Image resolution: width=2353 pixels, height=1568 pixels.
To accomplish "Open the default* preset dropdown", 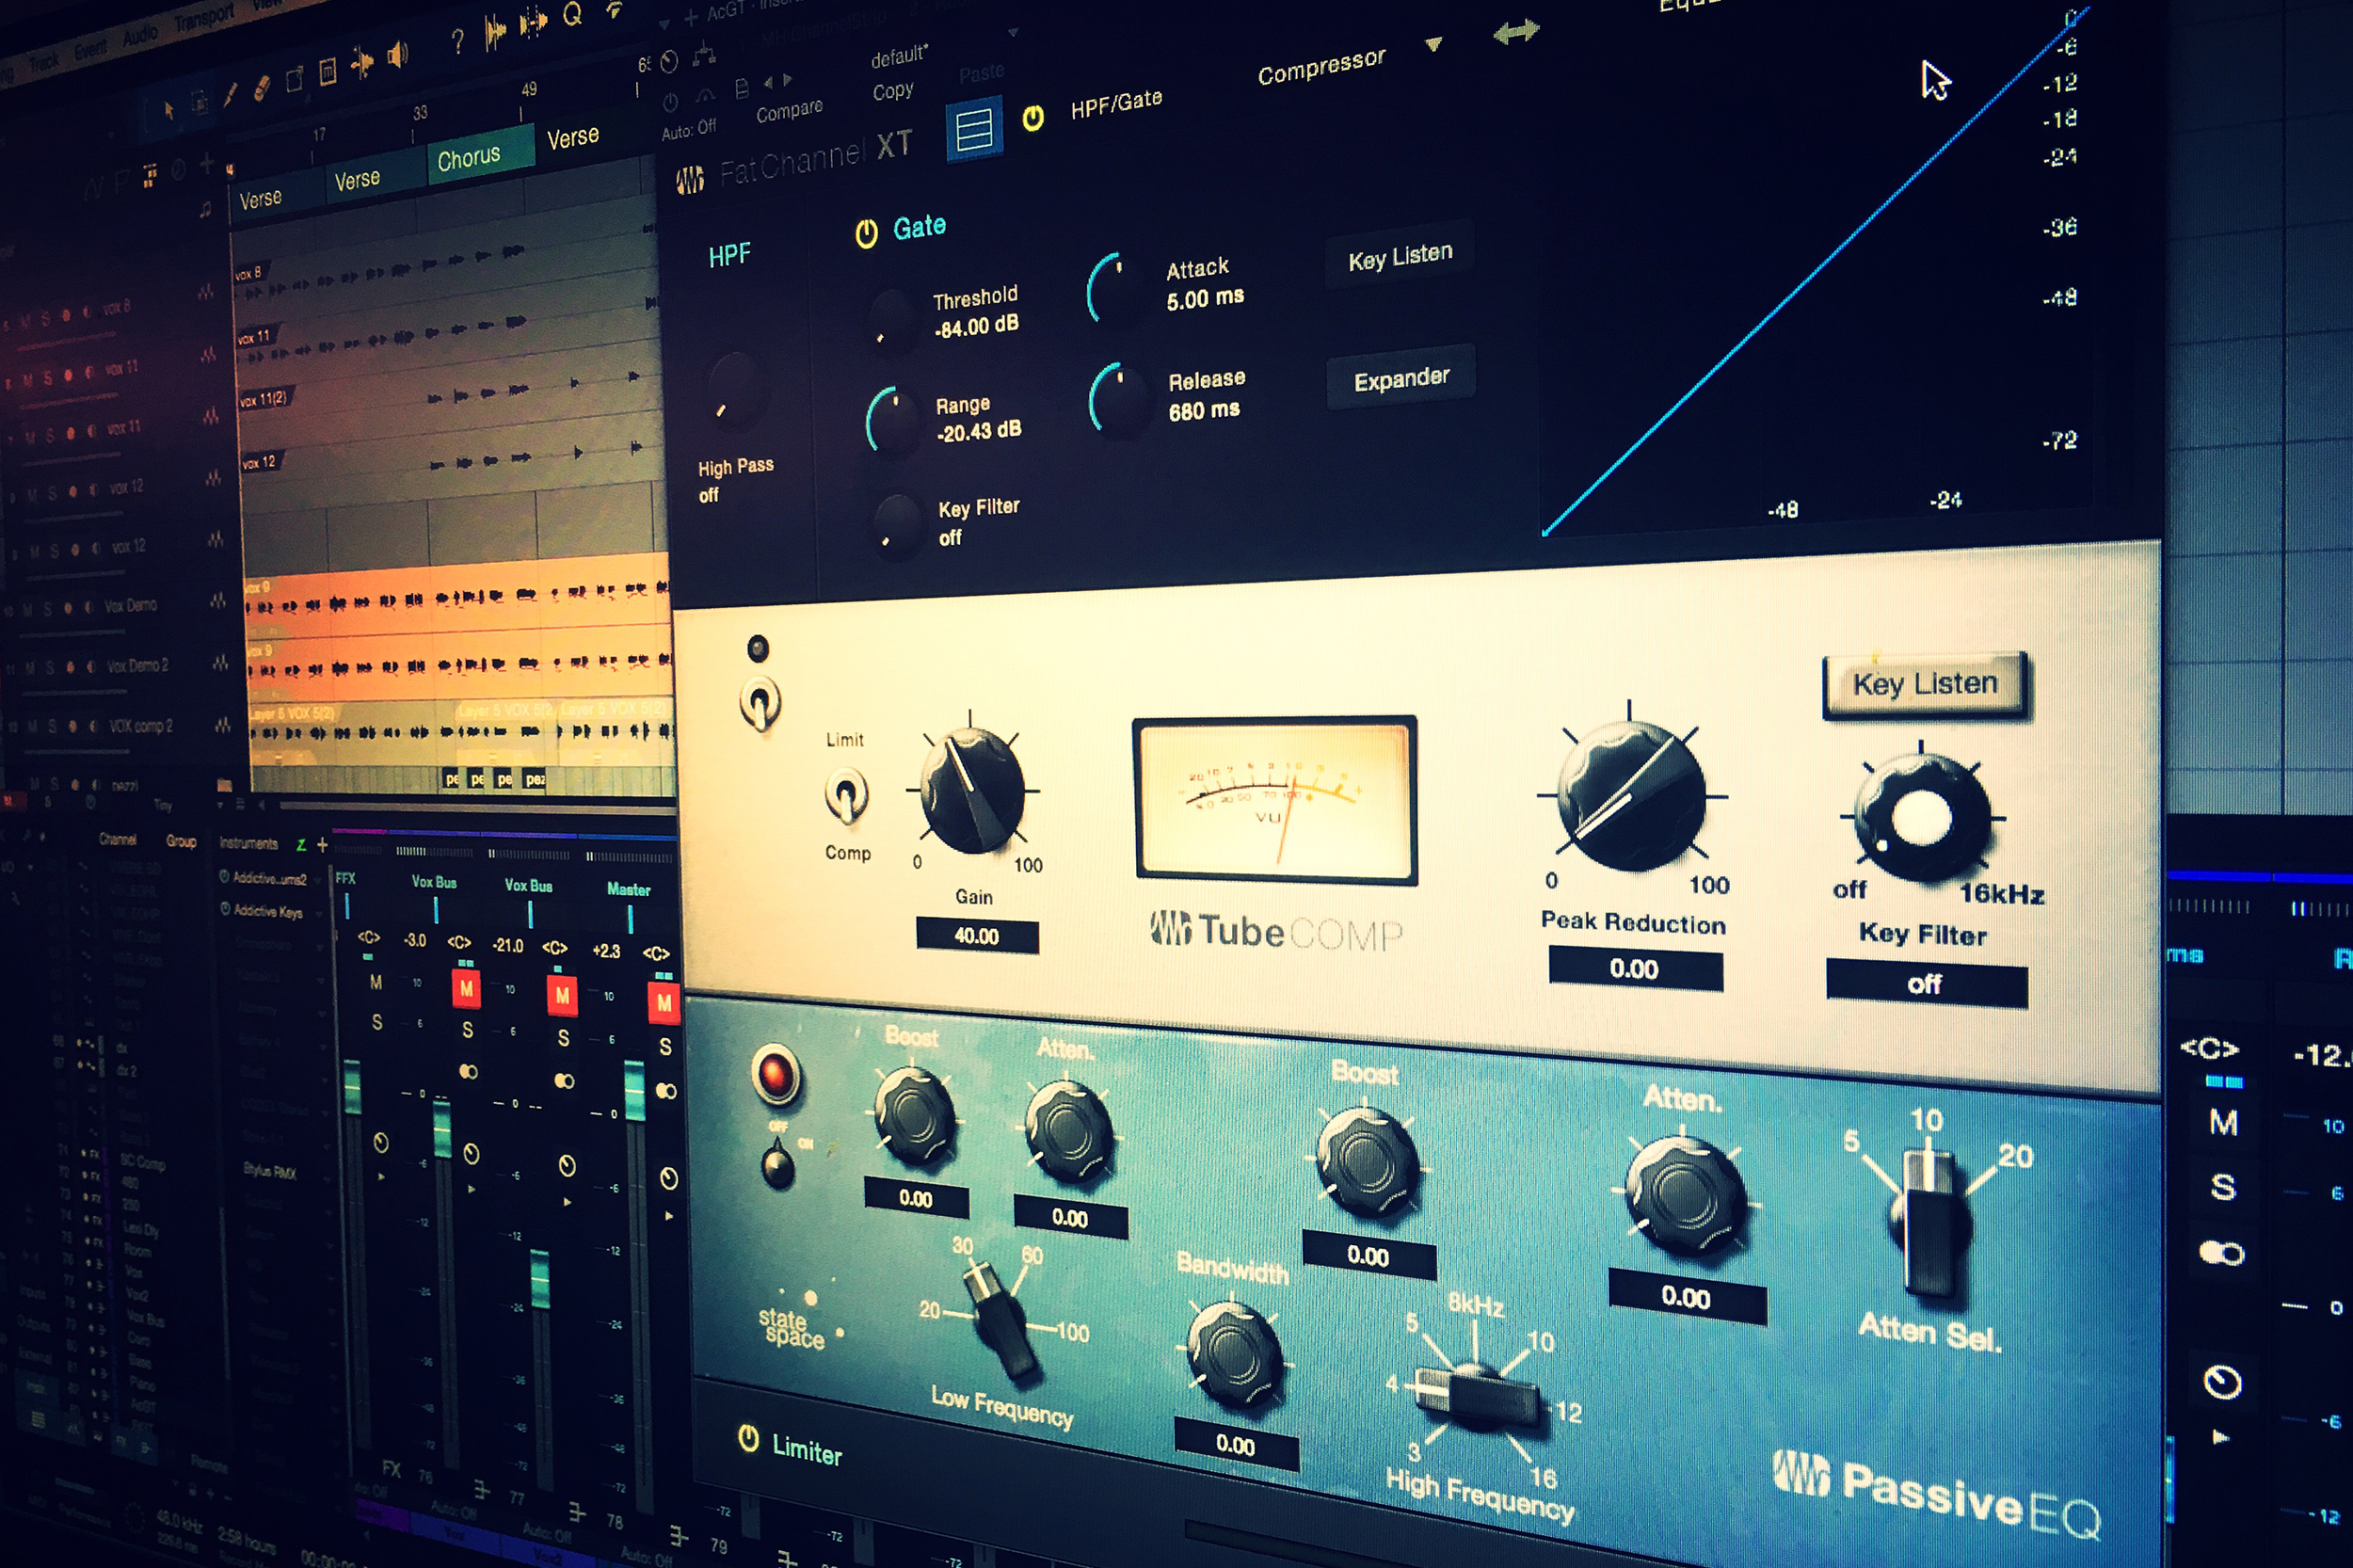I will click(x=899, y=56).
